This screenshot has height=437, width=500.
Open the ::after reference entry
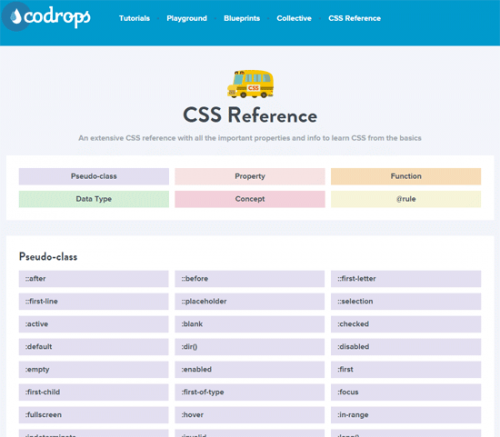pyautogui.click(x=94, y=279)
